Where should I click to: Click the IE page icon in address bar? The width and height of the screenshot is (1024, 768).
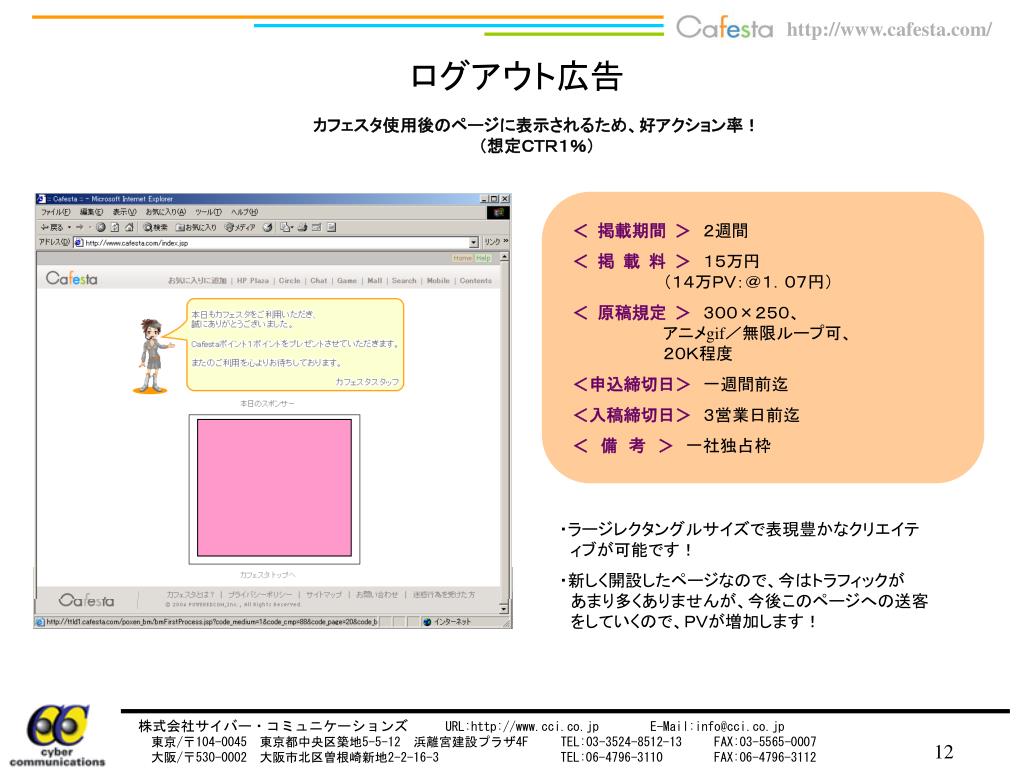78,243
